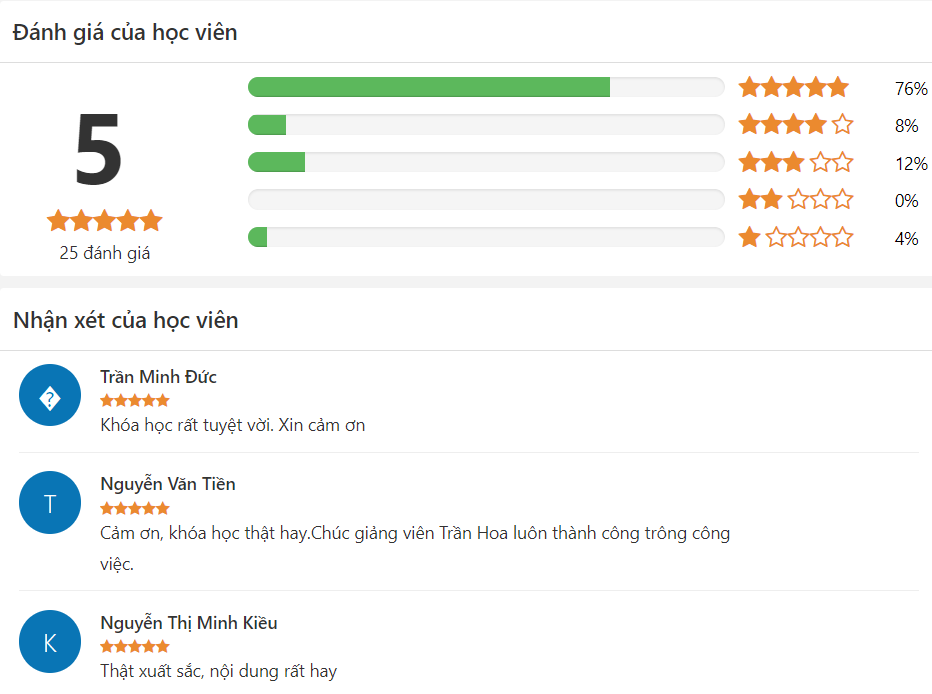Click the 8% four-star progress bar
The width and height of the screenshot is (932, 694).
coord(486,125)
